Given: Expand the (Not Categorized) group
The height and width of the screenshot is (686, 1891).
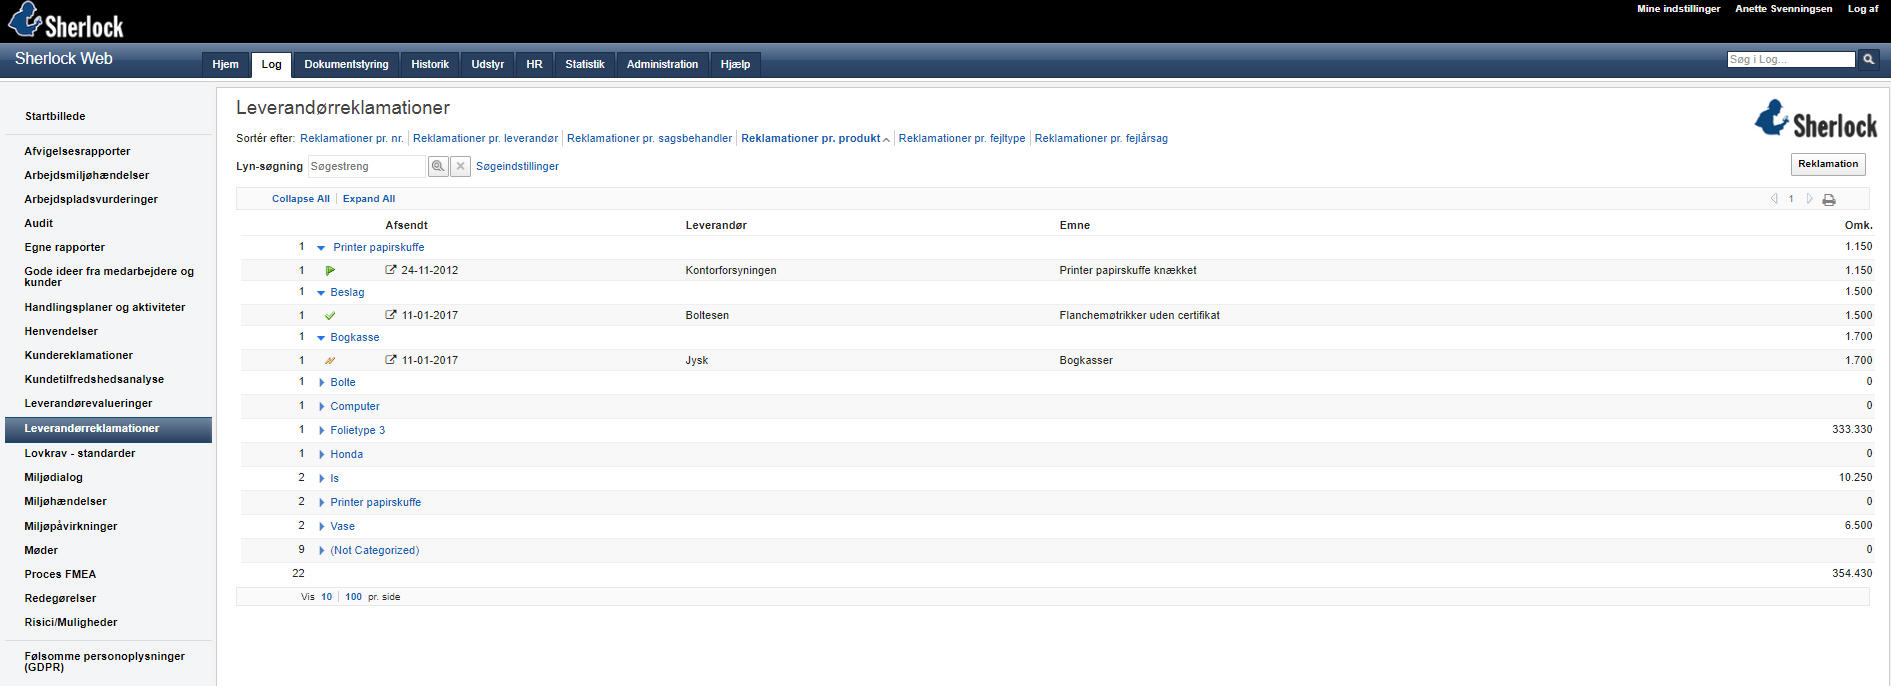Looking at the screenshot, I should [x=322, y=551].
